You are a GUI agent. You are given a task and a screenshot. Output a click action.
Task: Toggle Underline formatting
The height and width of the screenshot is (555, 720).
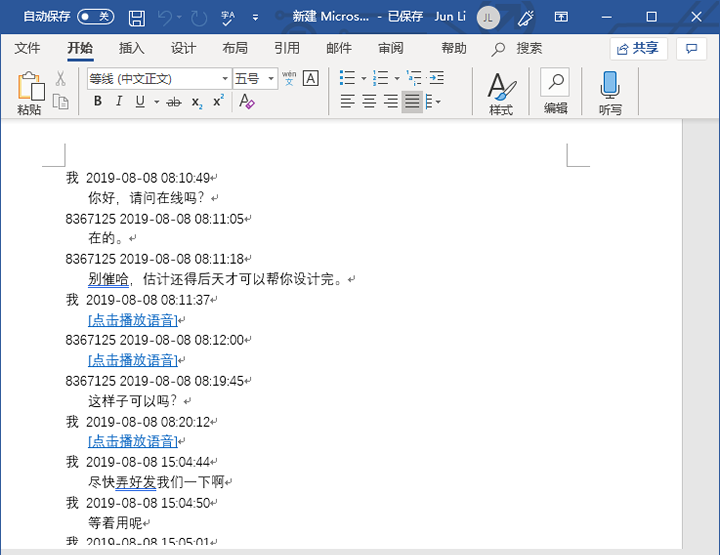(x=140, y=101)
